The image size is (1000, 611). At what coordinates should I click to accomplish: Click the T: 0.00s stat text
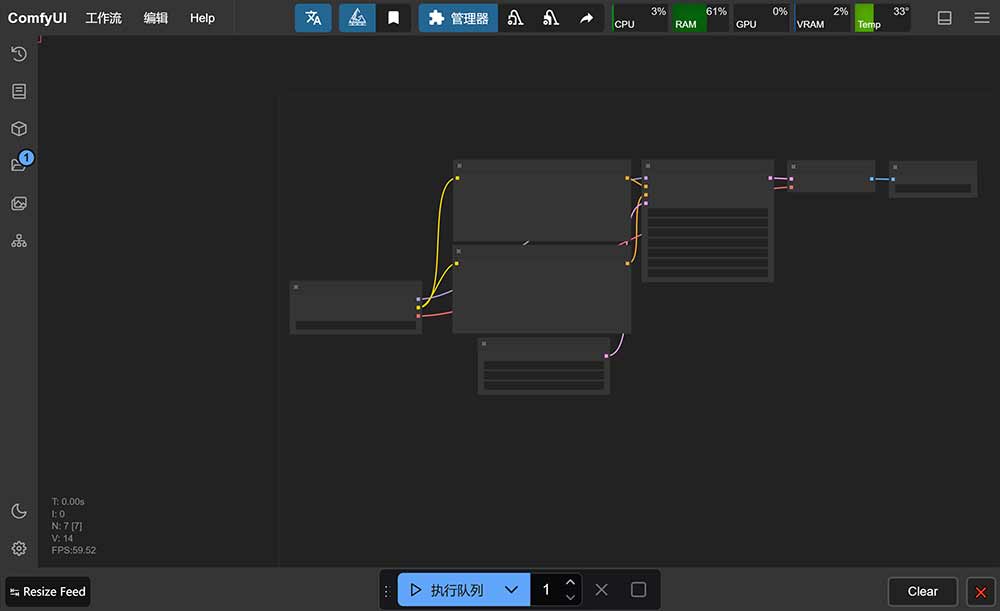(x=68, y=502)
